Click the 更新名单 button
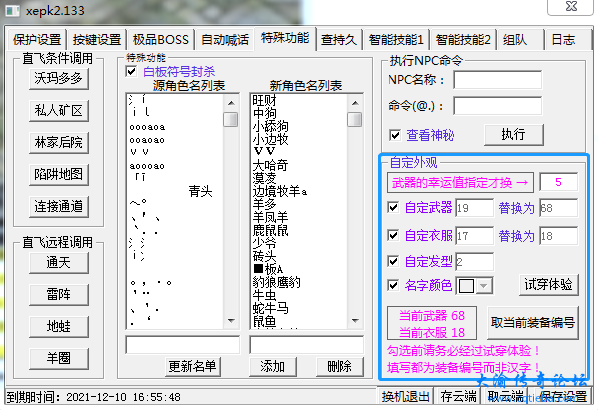 click(x=193, y=367)
